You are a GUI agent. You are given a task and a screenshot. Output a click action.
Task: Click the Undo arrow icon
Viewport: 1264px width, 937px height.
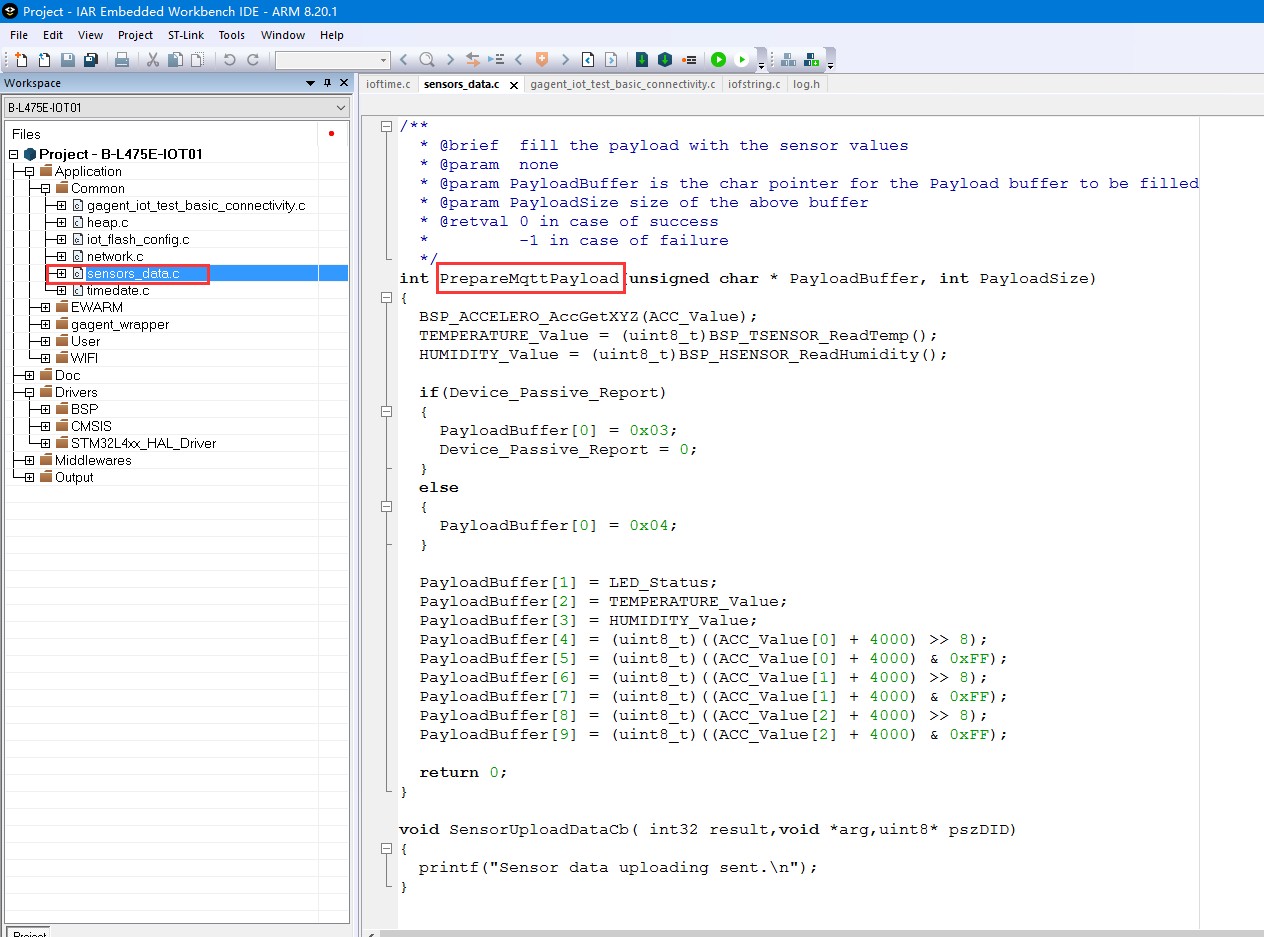click(229, 60)
